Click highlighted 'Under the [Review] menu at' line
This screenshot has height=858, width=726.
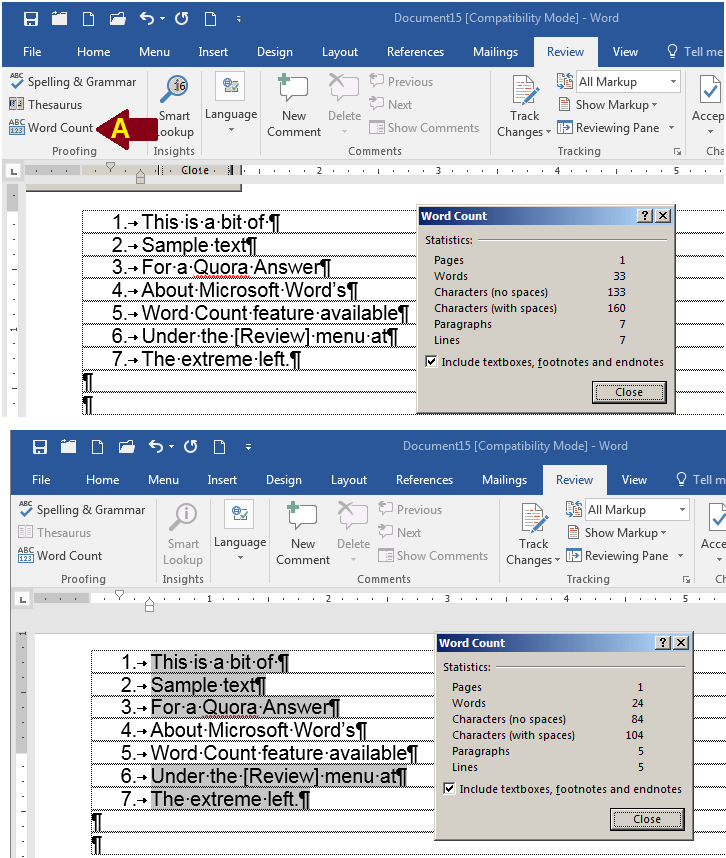click(x=279, y=776)
